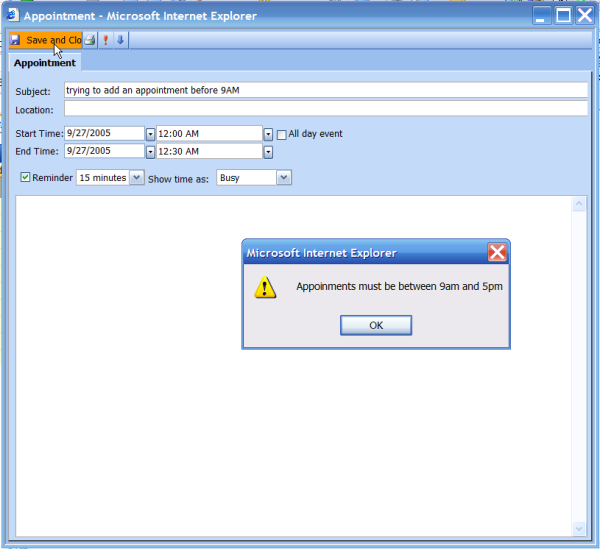The width and height of the screenshot is (600, 549).
Task: Open the Start Time date picker dropdown
Action: click(151, 134)
